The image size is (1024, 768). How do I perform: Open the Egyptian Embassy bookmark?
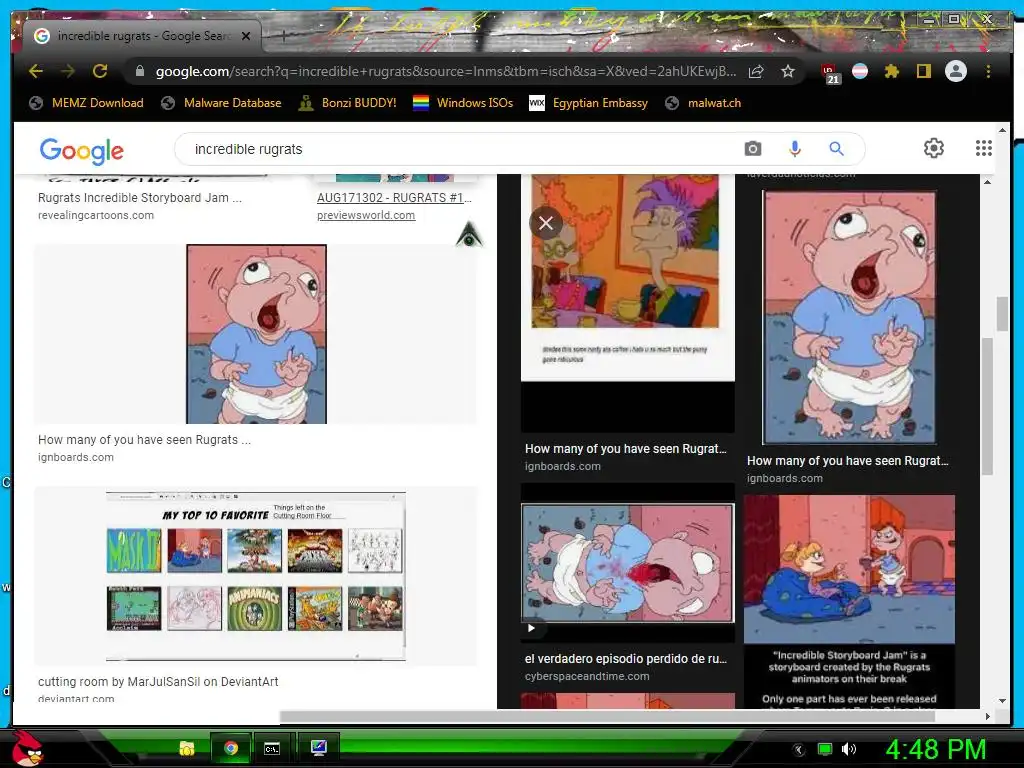coord(588,103)
